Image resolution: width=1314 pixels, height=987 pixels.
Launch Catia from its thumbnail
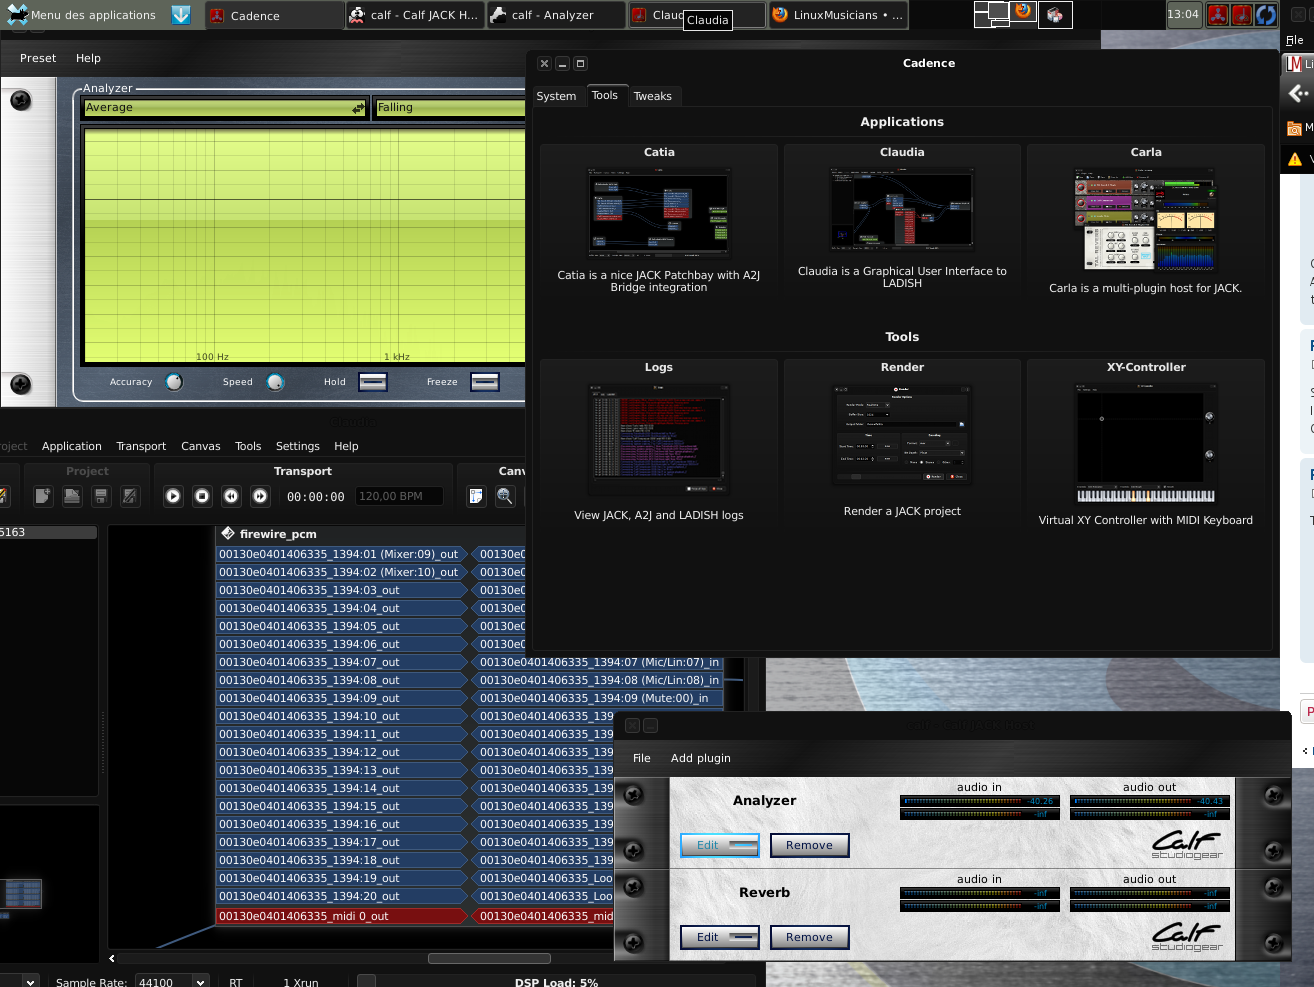pos(659,213)
